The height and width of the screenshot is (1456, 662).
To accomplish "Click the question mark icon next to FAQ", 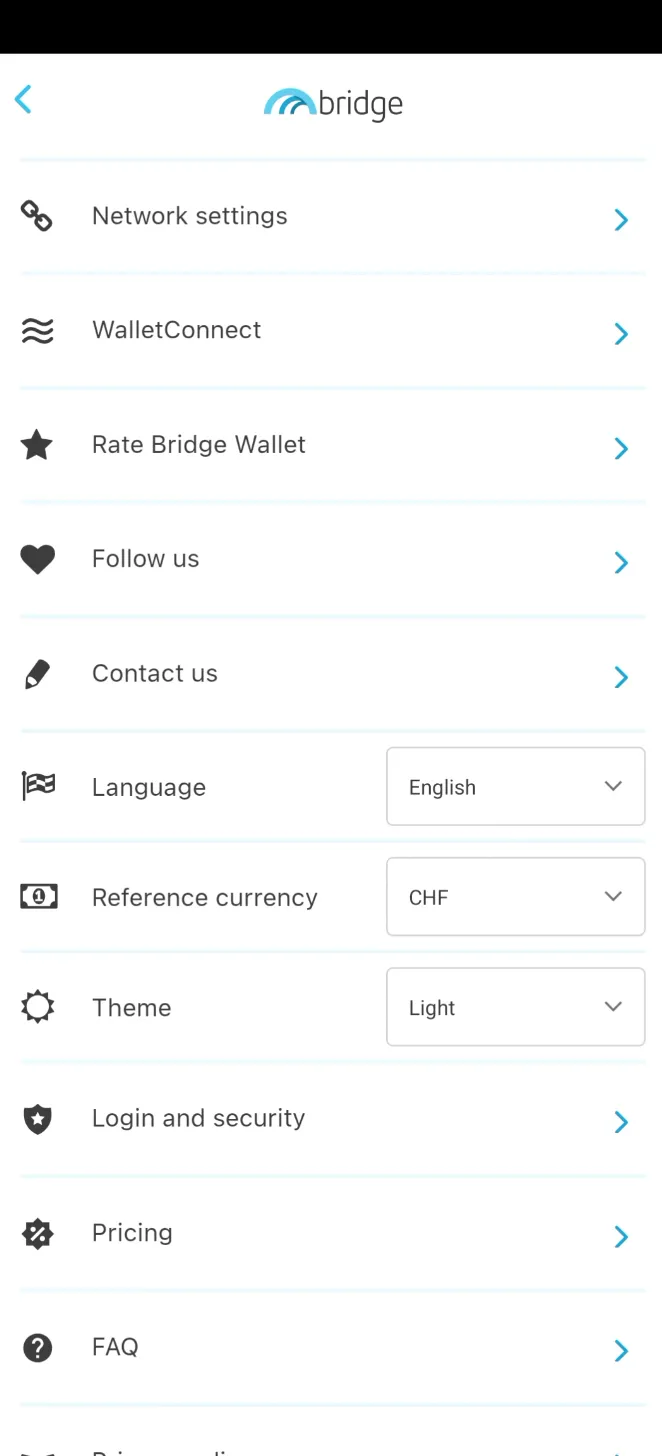I will (37, 1347).
